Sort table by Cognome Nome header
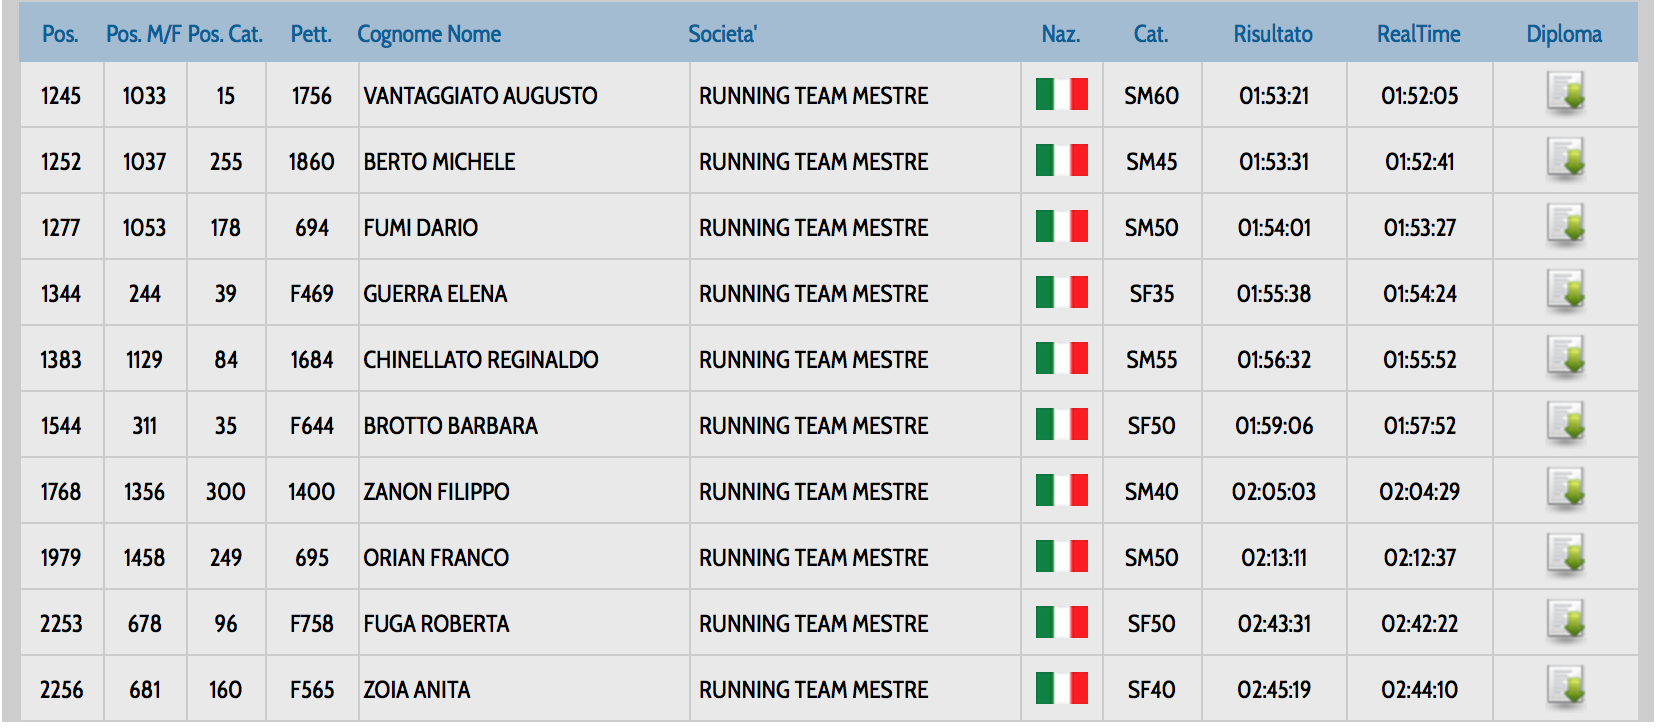Viewport: 1658px width, 728px height. click(429, 34)
